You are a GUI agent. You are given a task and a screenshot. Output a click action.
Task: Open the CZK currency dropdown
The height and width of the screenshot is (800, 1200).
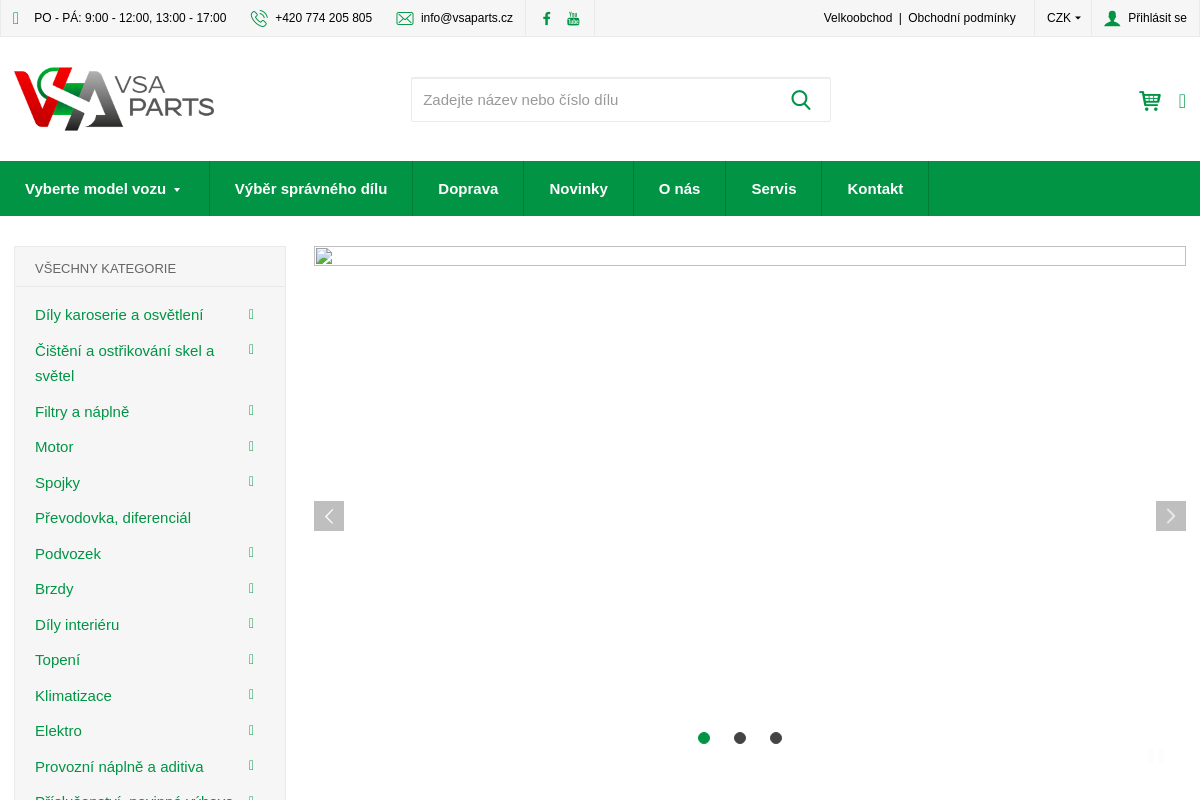point(1063,18)
